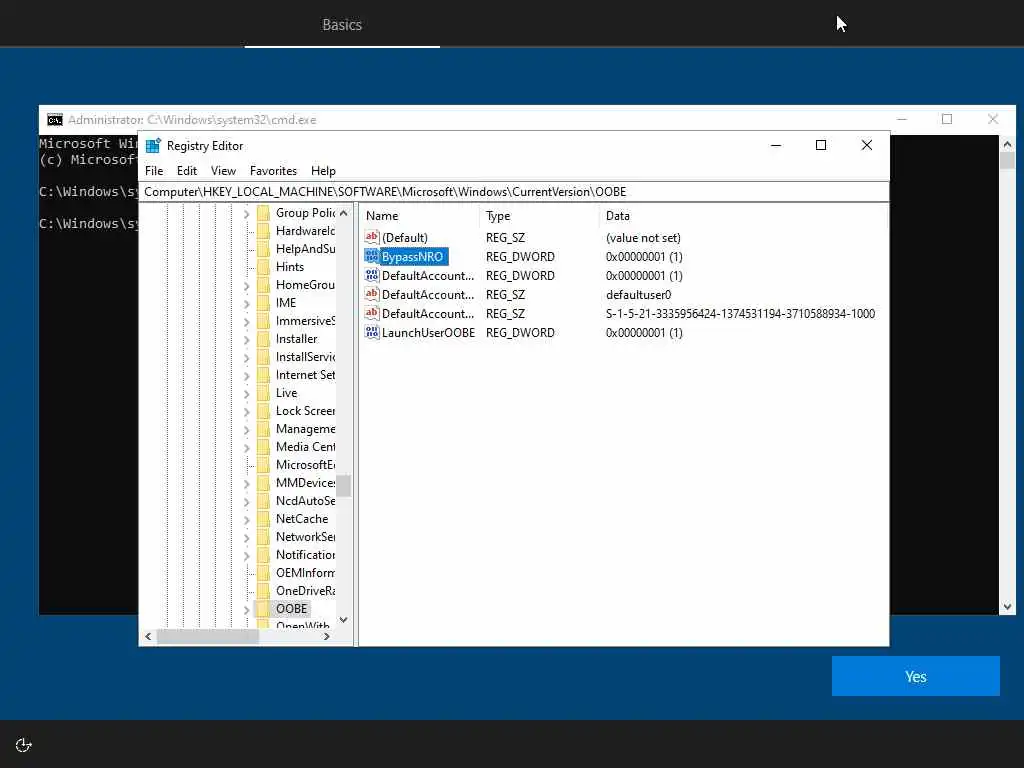Click the Name column header
The height and width of the screenshot is (768, 1024).
click(x=419, y=216)
